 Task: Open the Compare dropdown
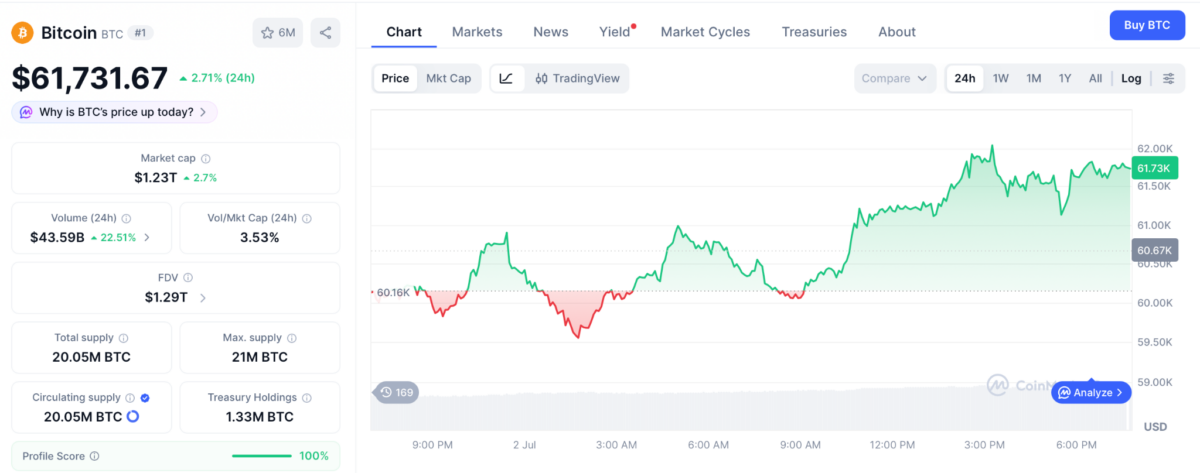pos(895,78)
